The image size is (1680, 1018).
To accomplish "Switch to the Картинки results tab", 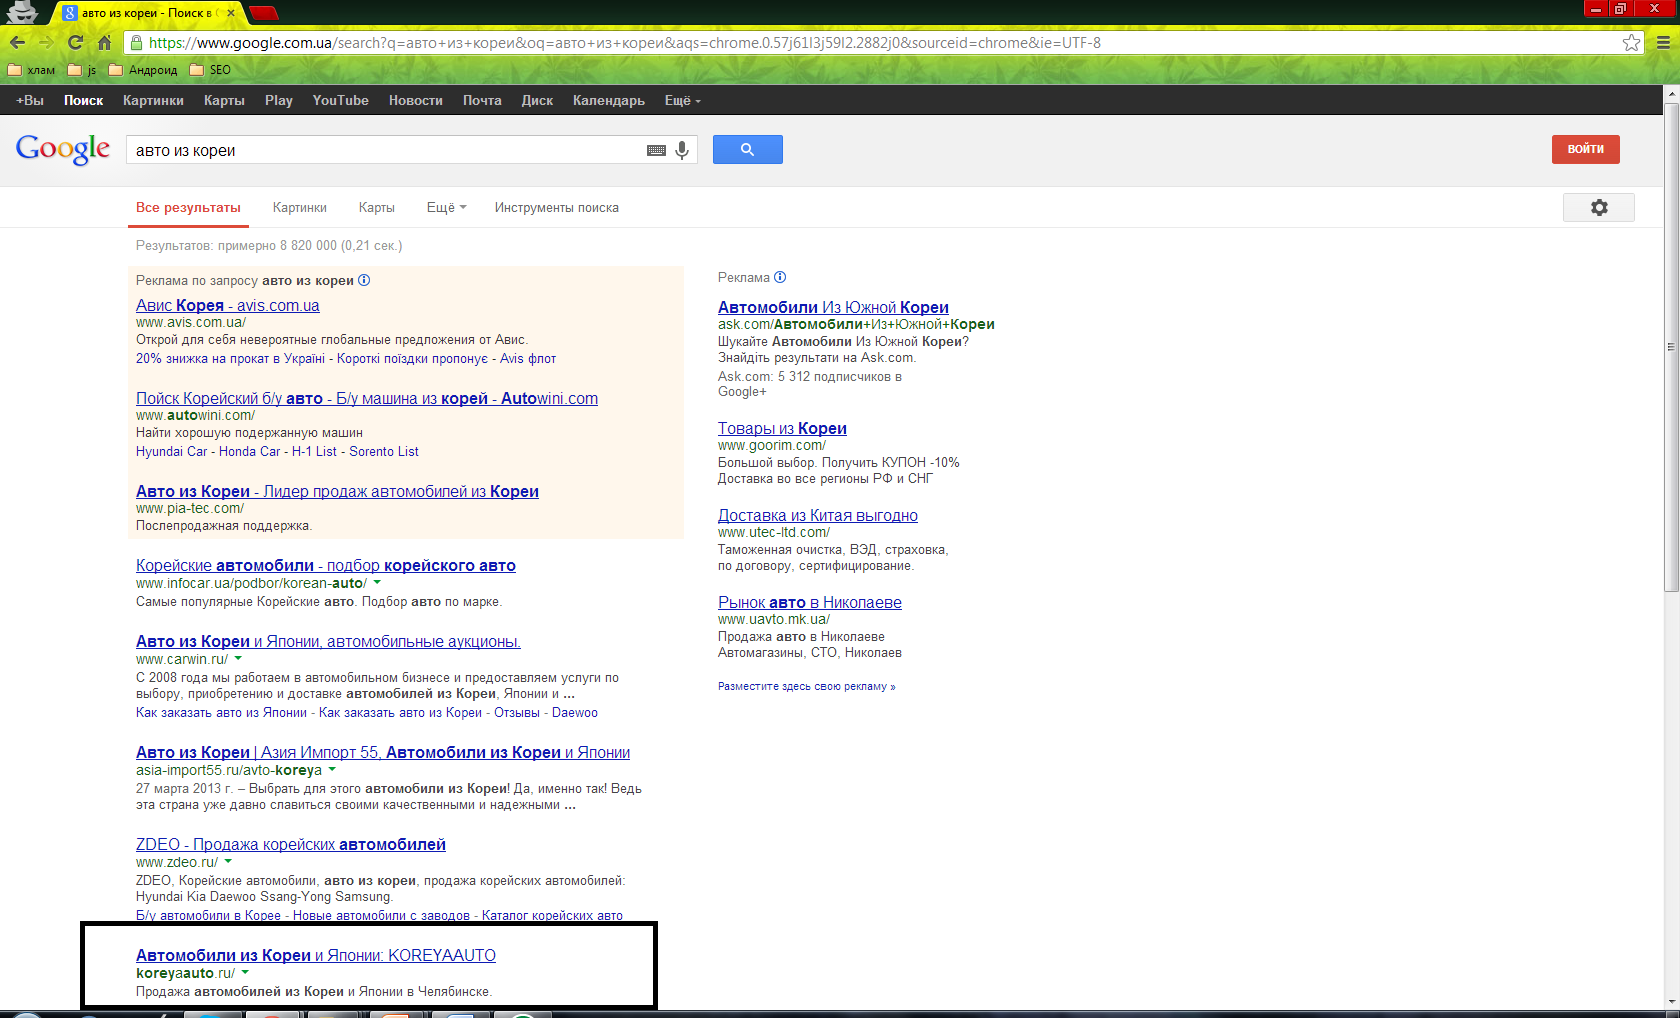I will click(x=300, y=207).
